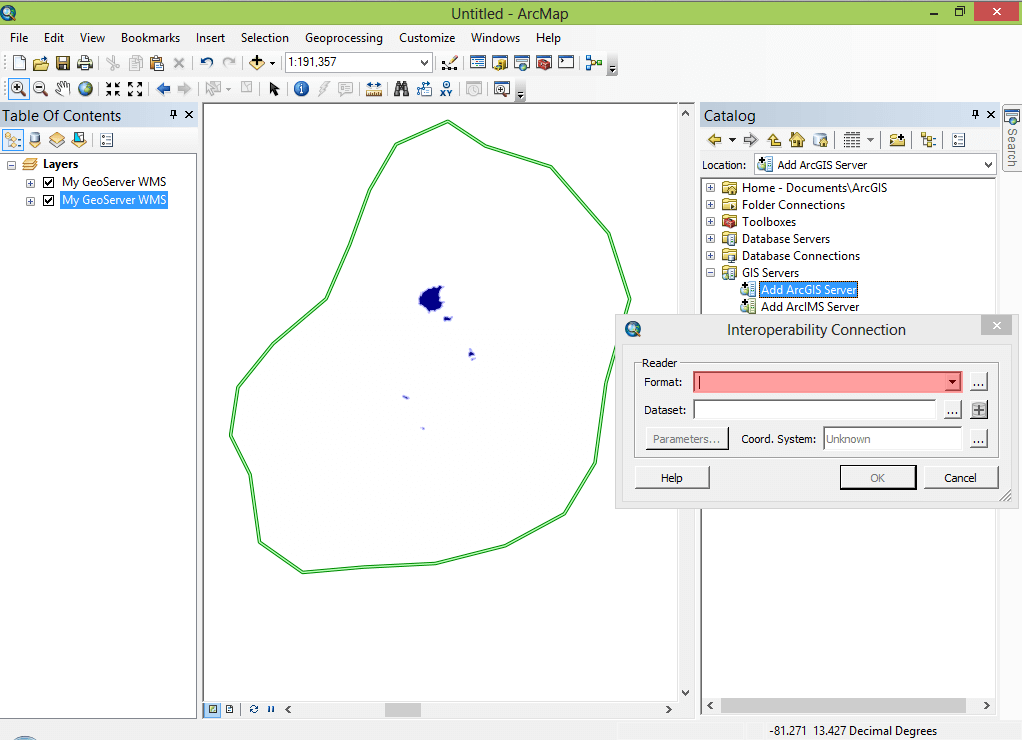Open the ModelBuilder window icon
Image resolution: width=1022 pixels, height=740 pixels.
pos(593,63)
